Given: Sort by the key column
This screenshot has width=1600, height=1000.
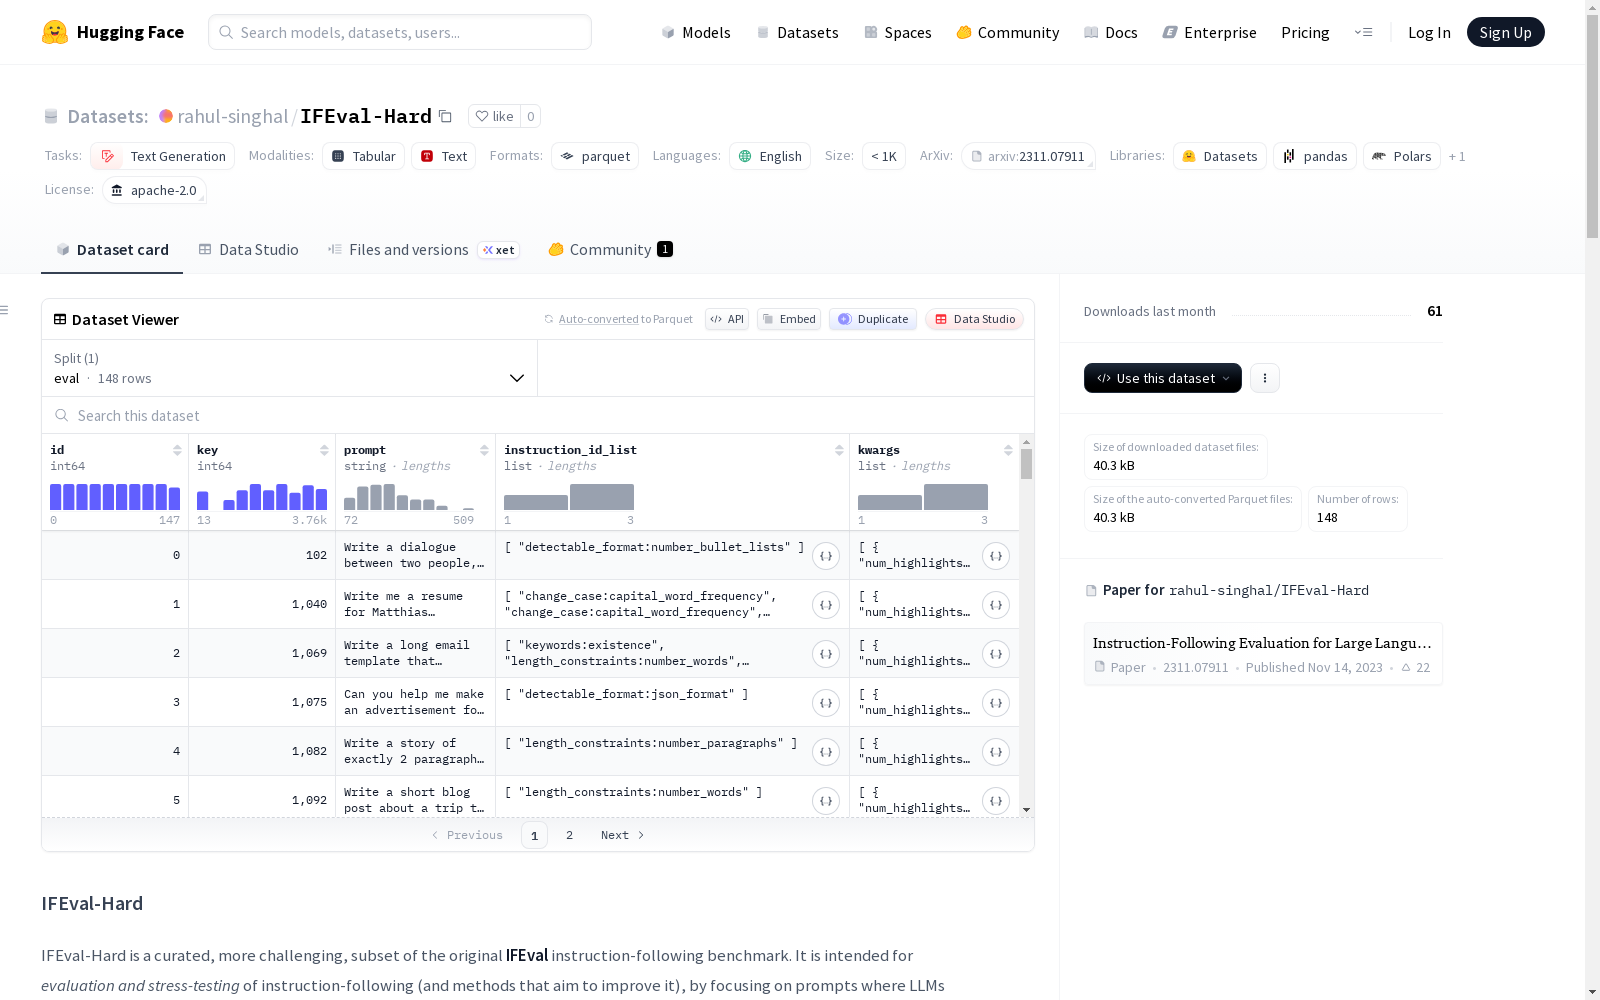Looking at the screenshot, I should tap(324, 450).
